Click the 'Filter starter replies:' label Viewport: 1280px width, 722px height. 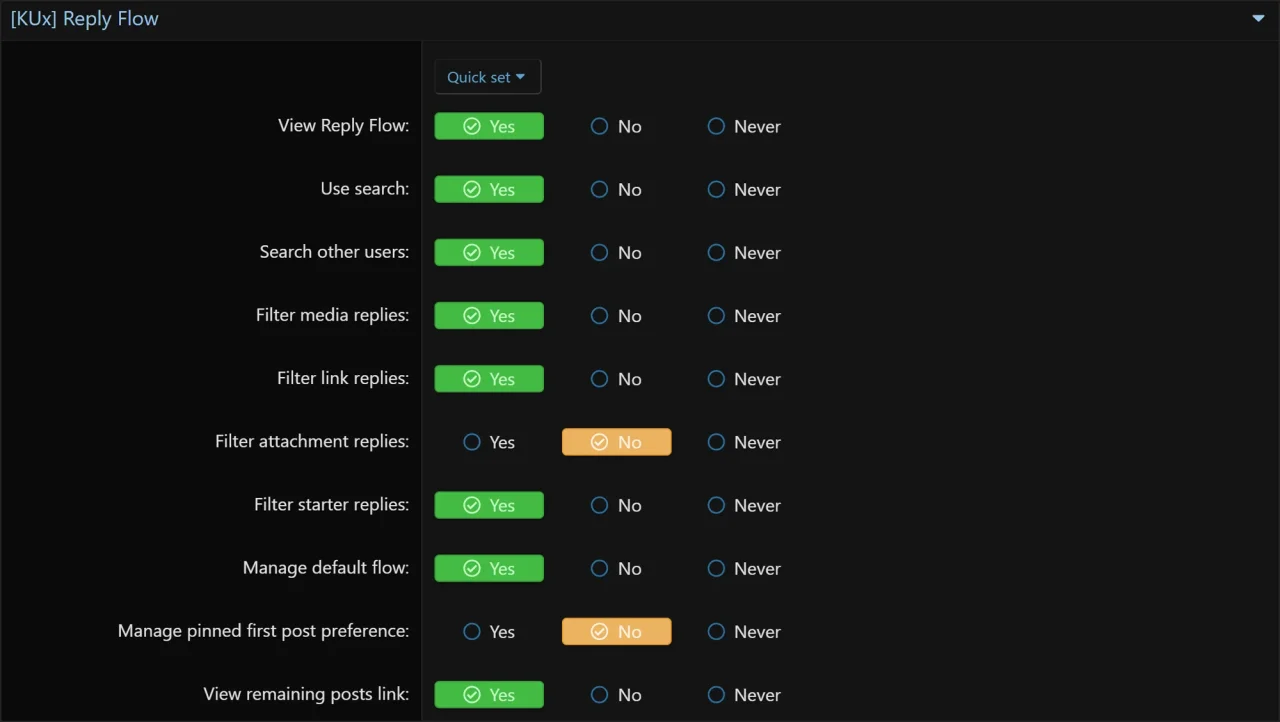coord(332,504)
